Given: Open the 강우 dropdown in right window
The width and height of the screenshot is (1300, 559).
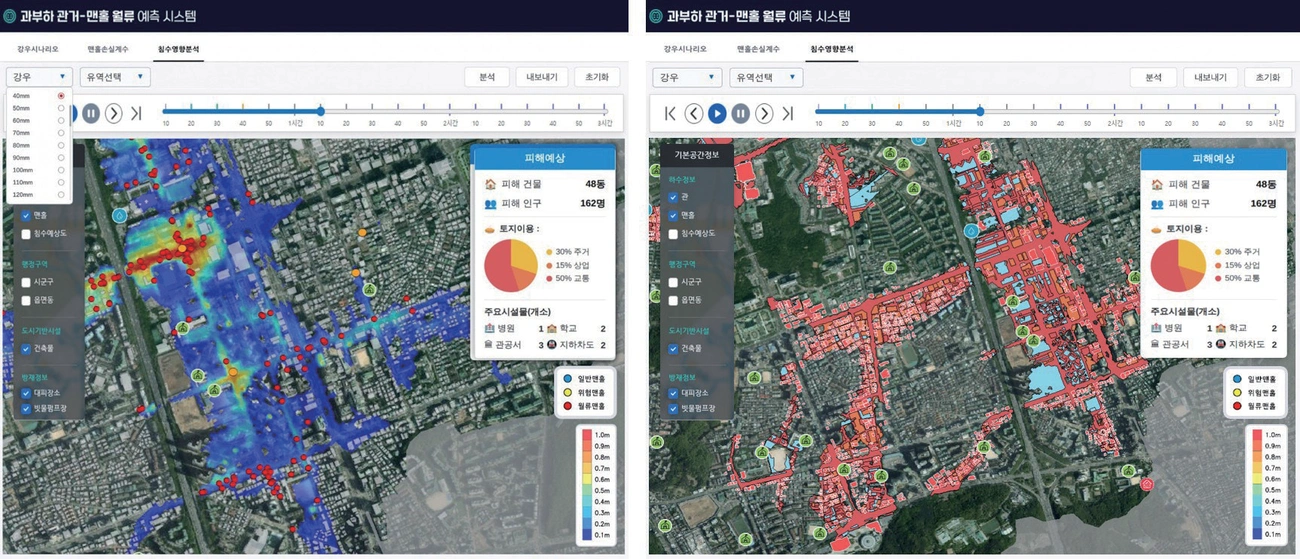Looking at the screenshot, I should coord(687,77).
